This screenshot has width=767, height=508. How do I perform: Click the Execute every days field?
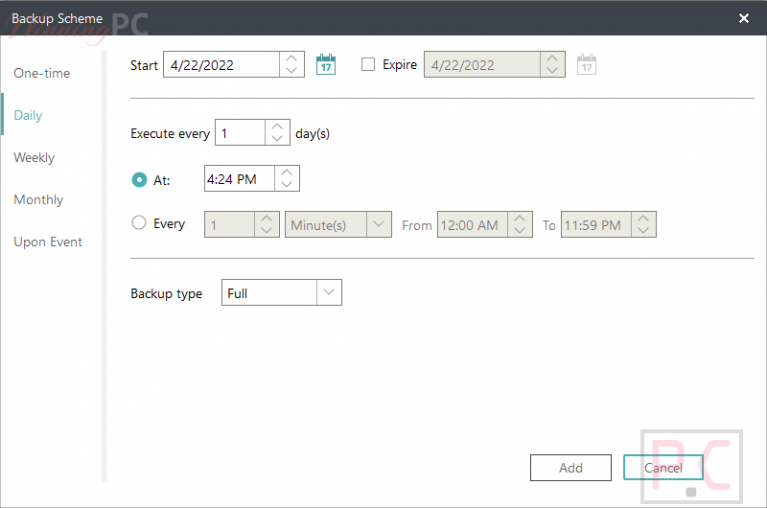pos(240,132)
